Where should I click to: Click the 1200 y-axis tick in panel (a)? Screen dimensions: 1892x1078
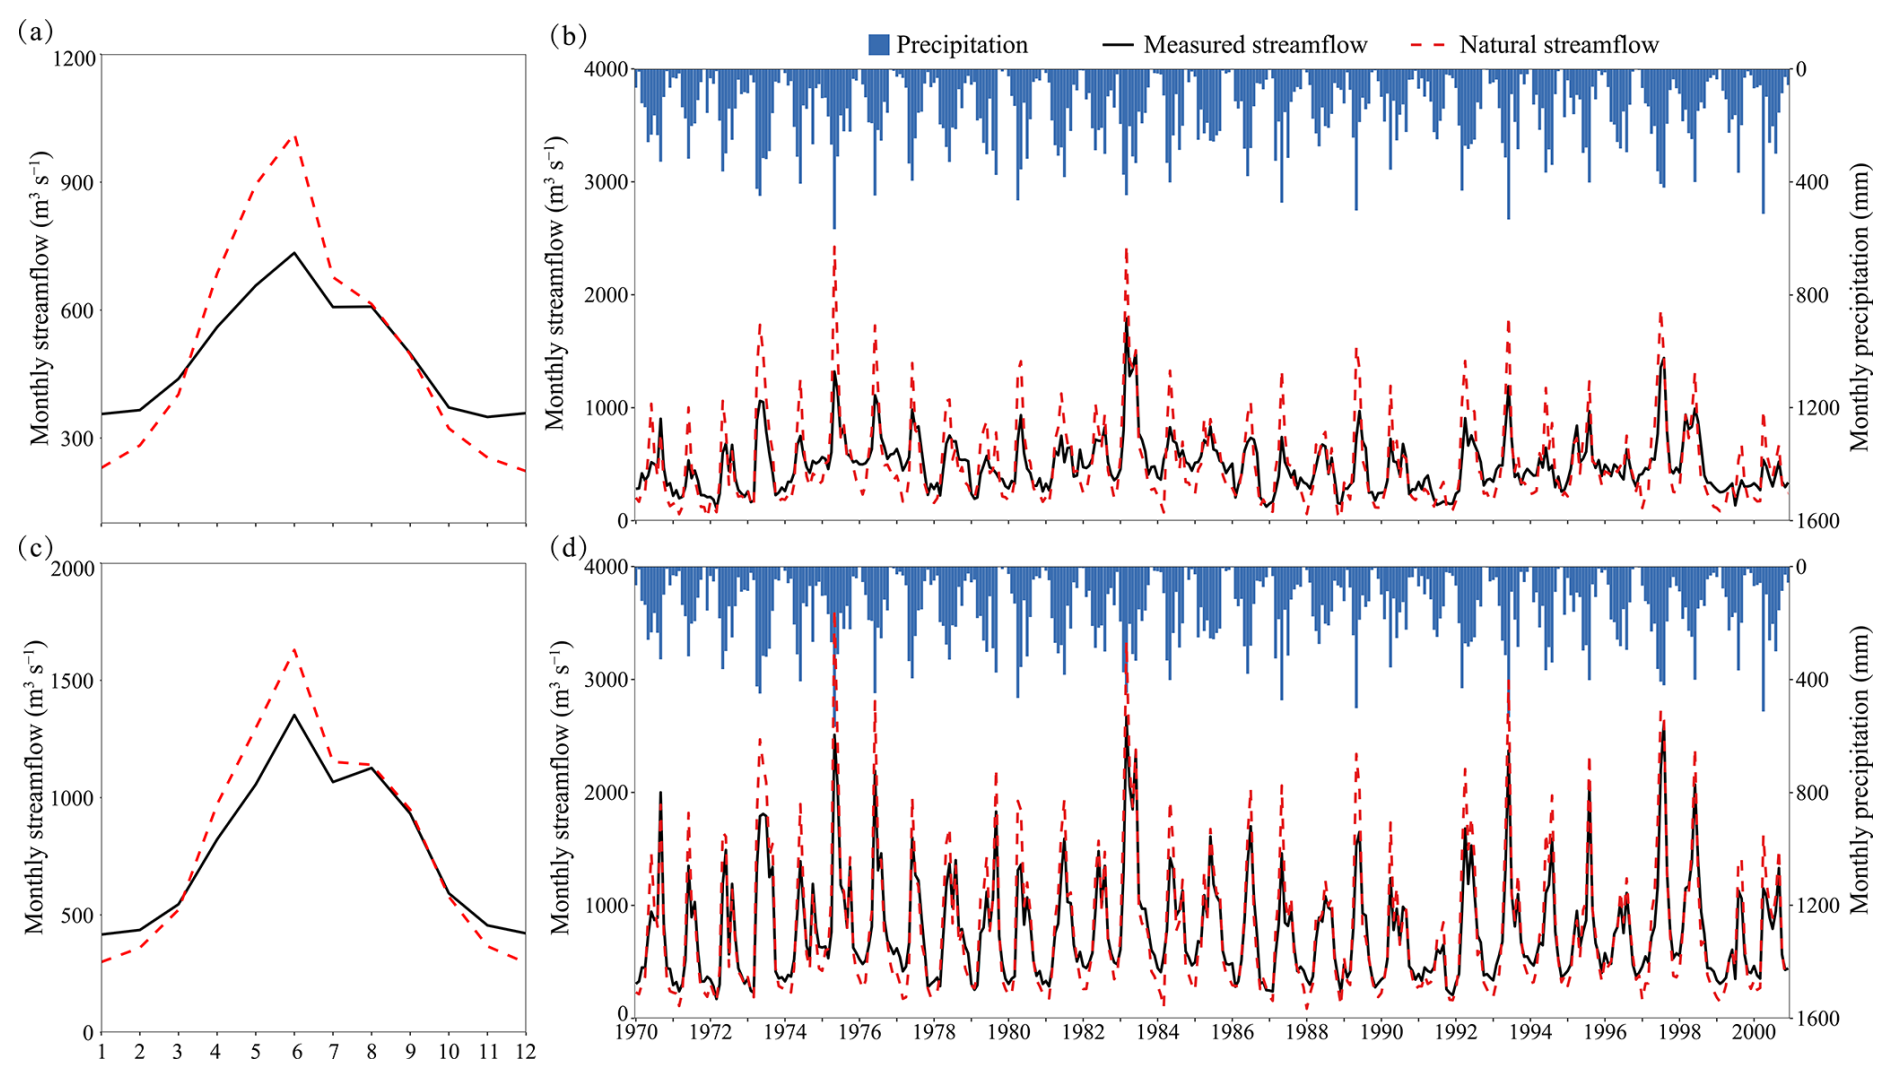[75, 59]
